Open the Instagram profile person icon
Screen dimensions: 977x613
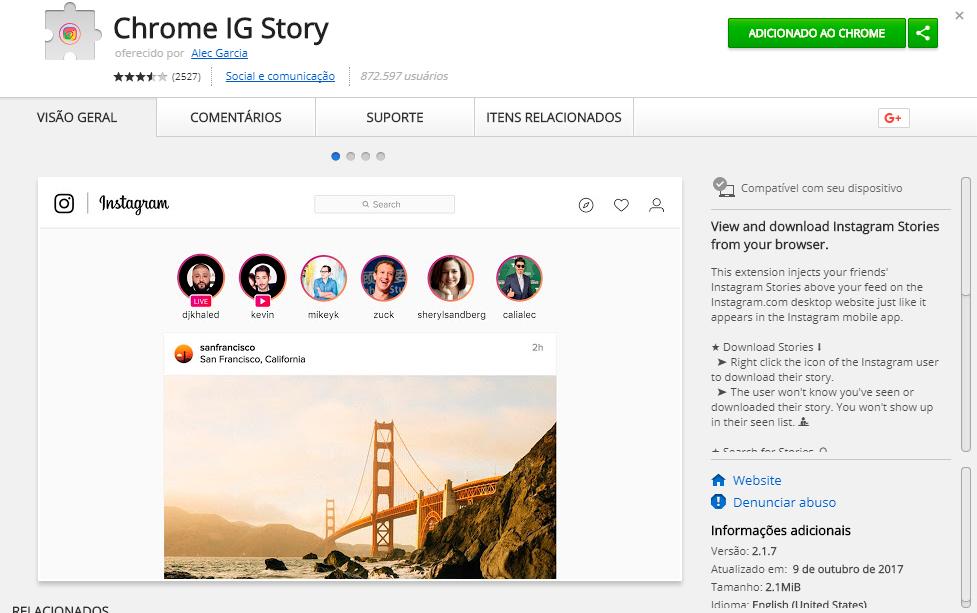tap(656, 205)
